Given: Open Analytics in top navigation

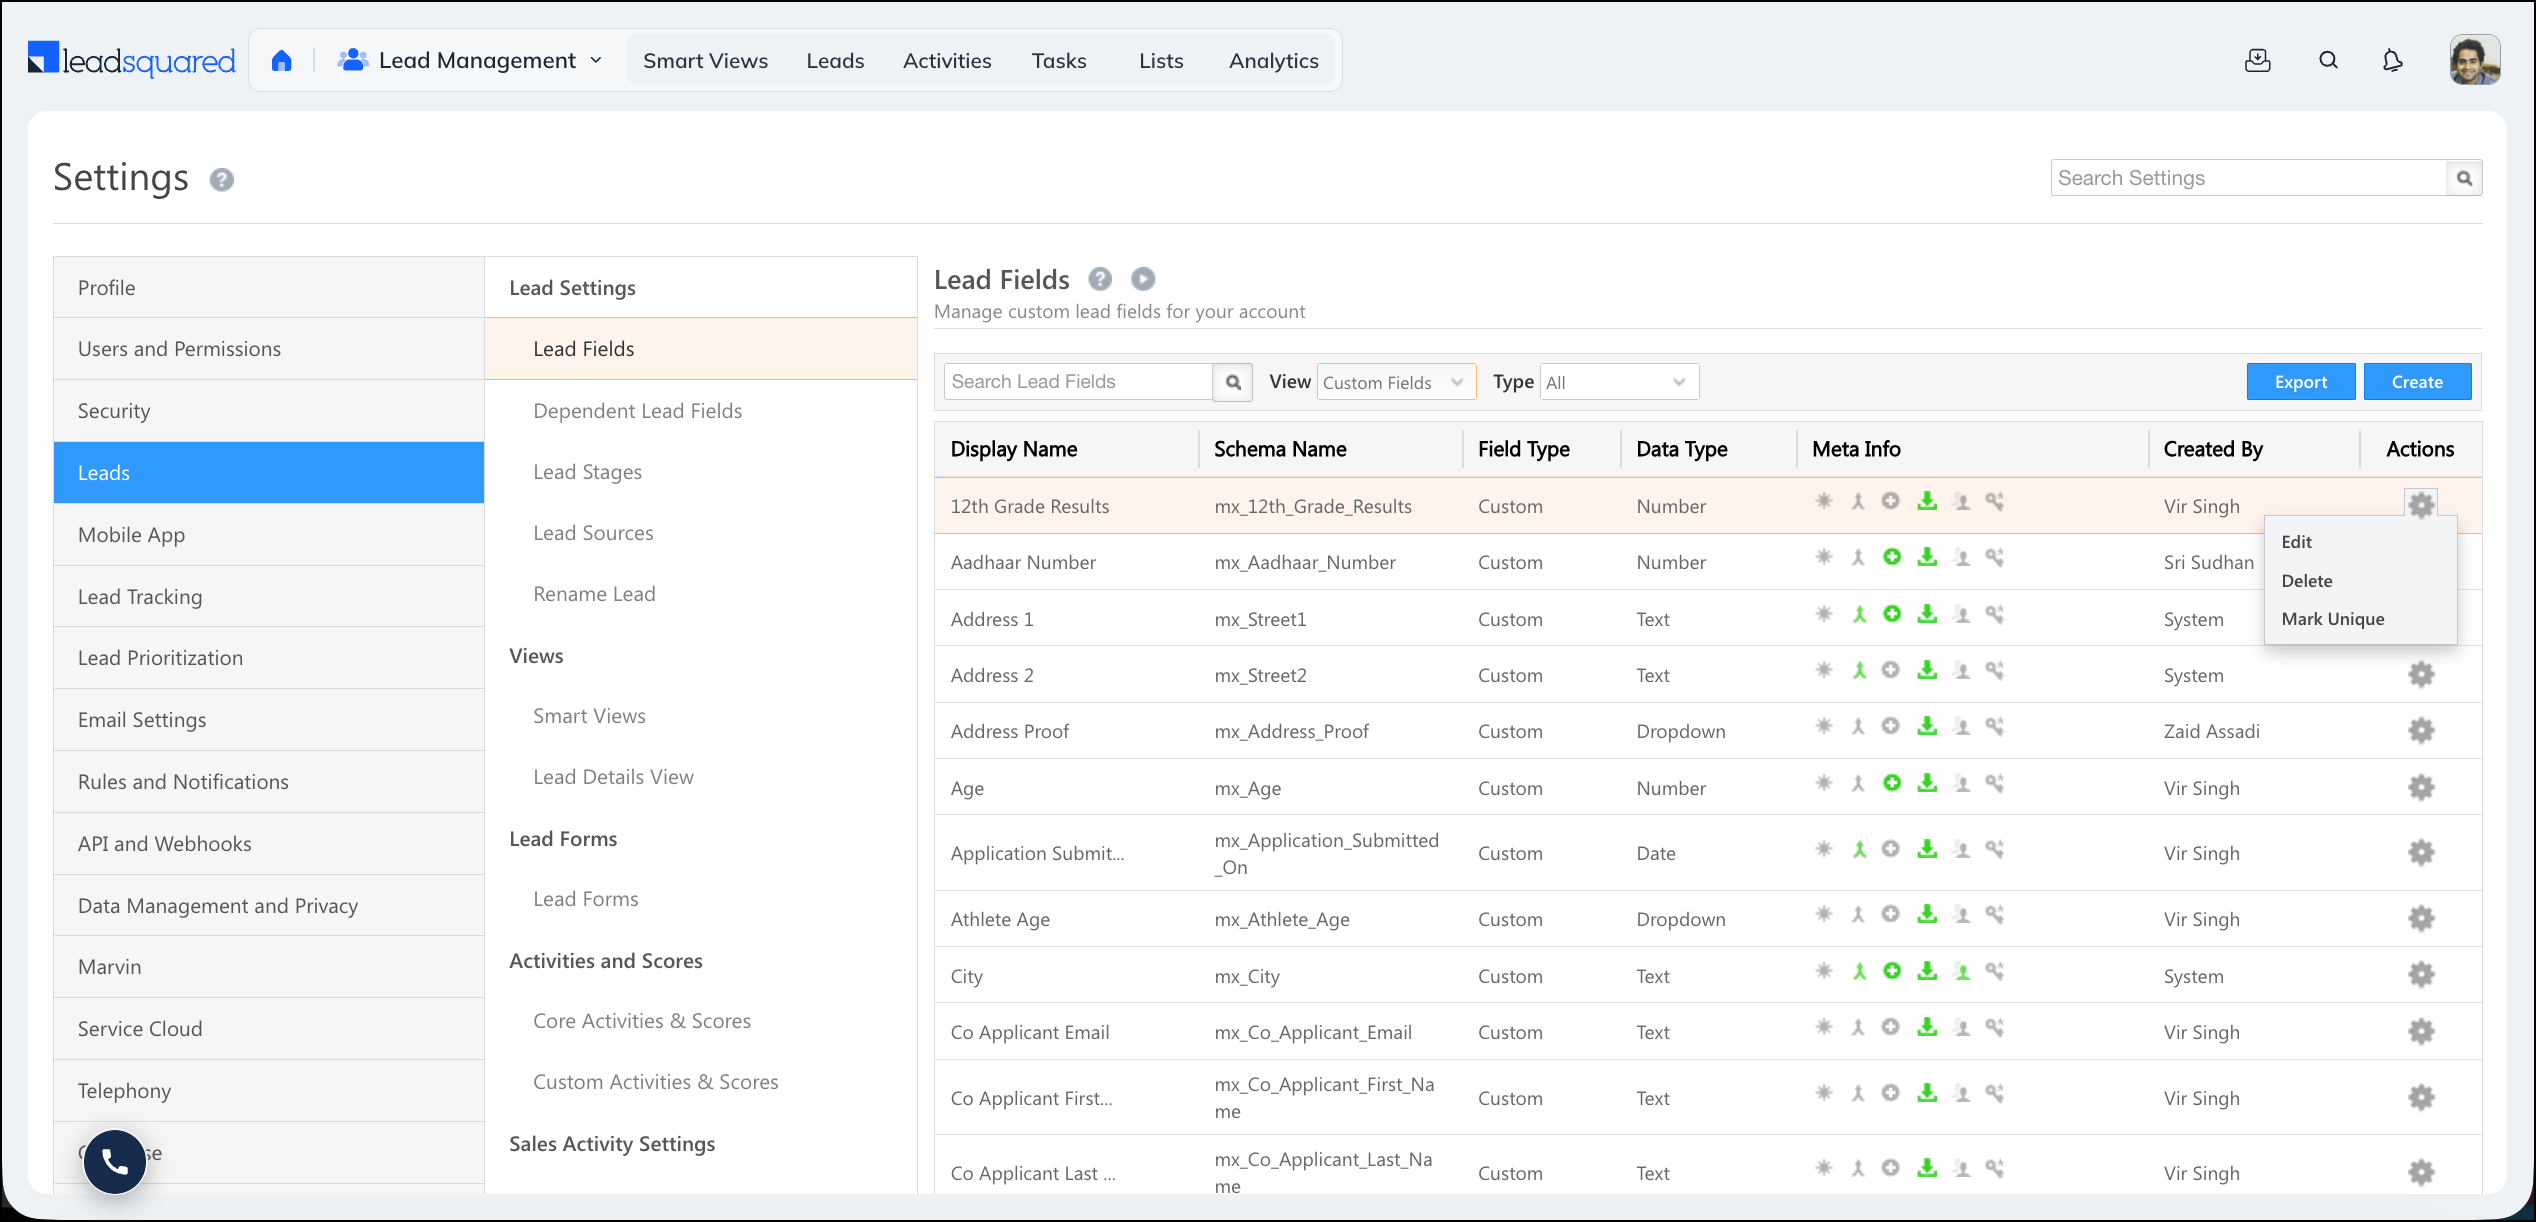Looking at the screenshot, I should (1274, 61).
